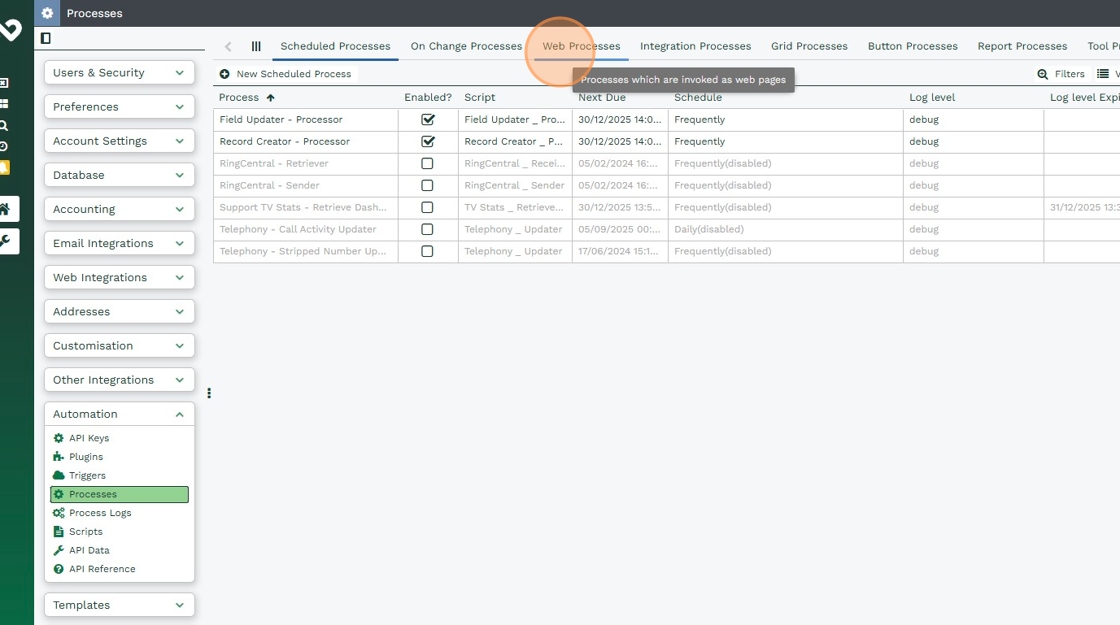Open the search magnifier in sidebar
1120x625 pixels.
4,125
